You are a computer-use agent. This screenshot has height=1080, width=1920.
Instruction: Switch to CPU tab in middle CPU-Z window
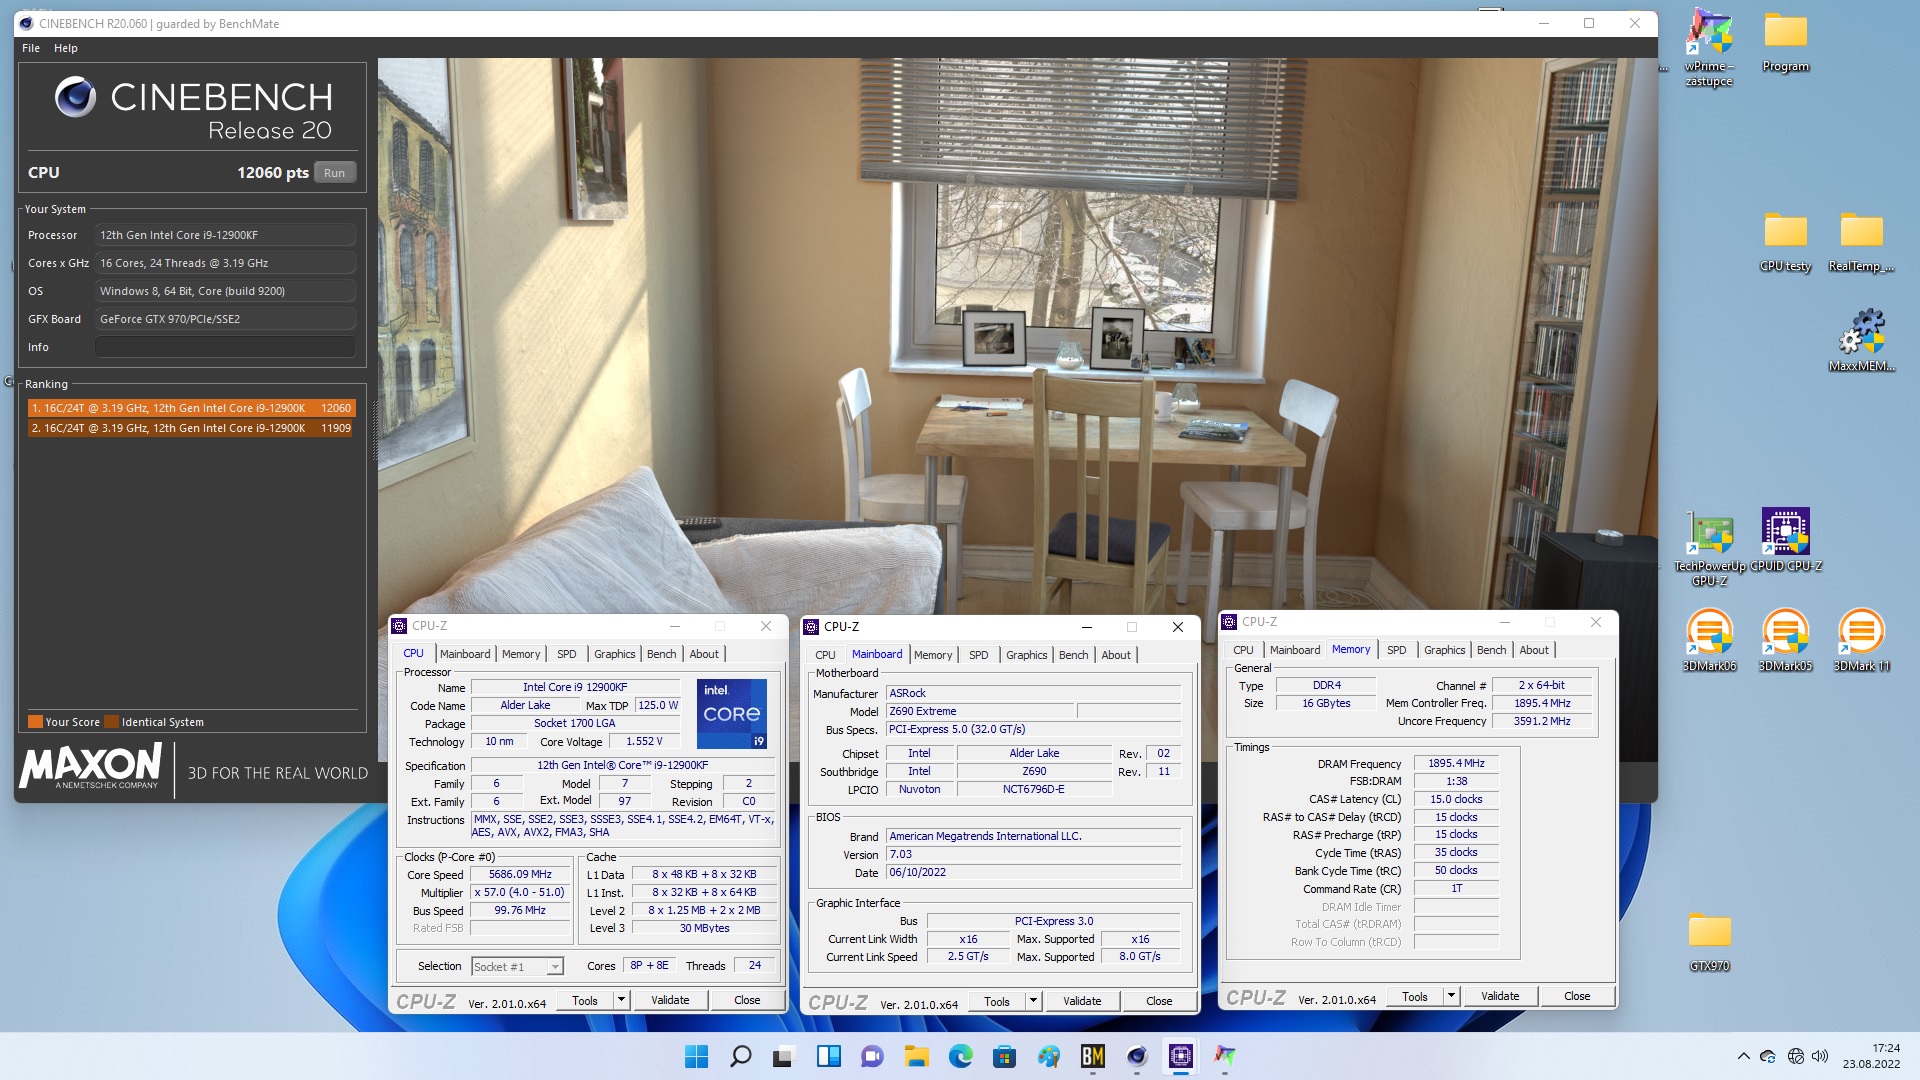pyautogui.click(x=825, y=655)
